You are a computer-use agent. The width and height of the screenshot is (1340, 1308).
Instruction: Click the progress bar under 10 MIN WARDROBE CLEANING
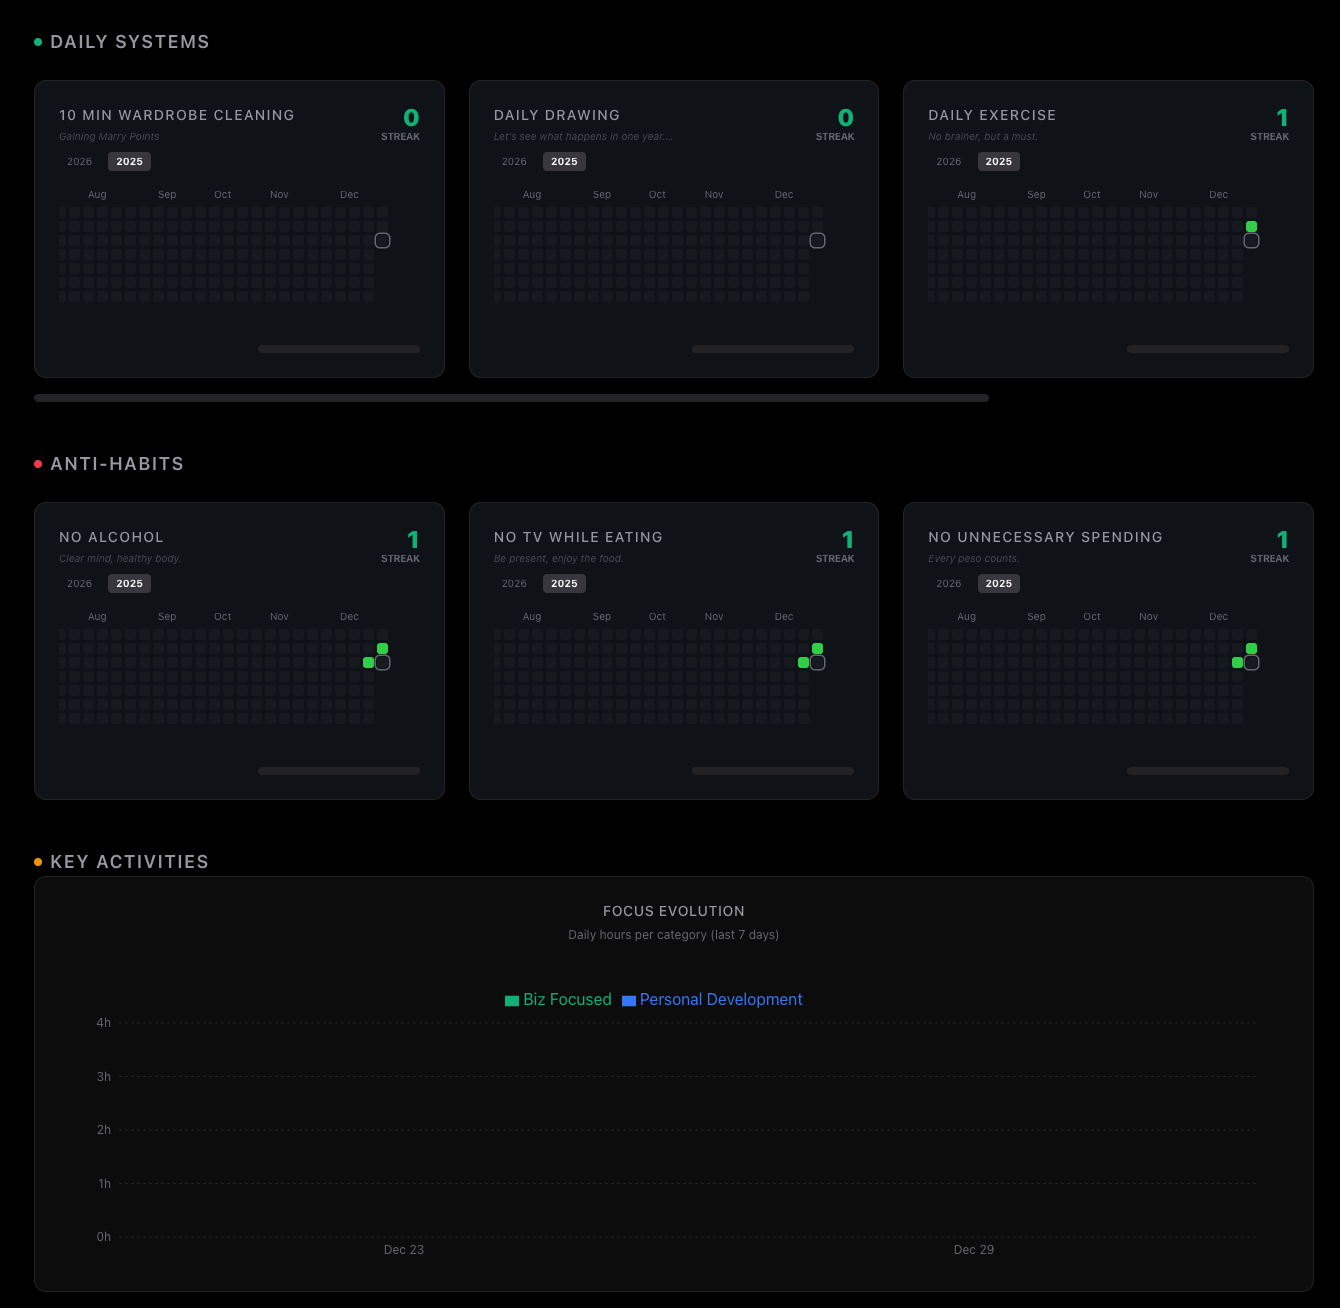click(x=338, y=349)
